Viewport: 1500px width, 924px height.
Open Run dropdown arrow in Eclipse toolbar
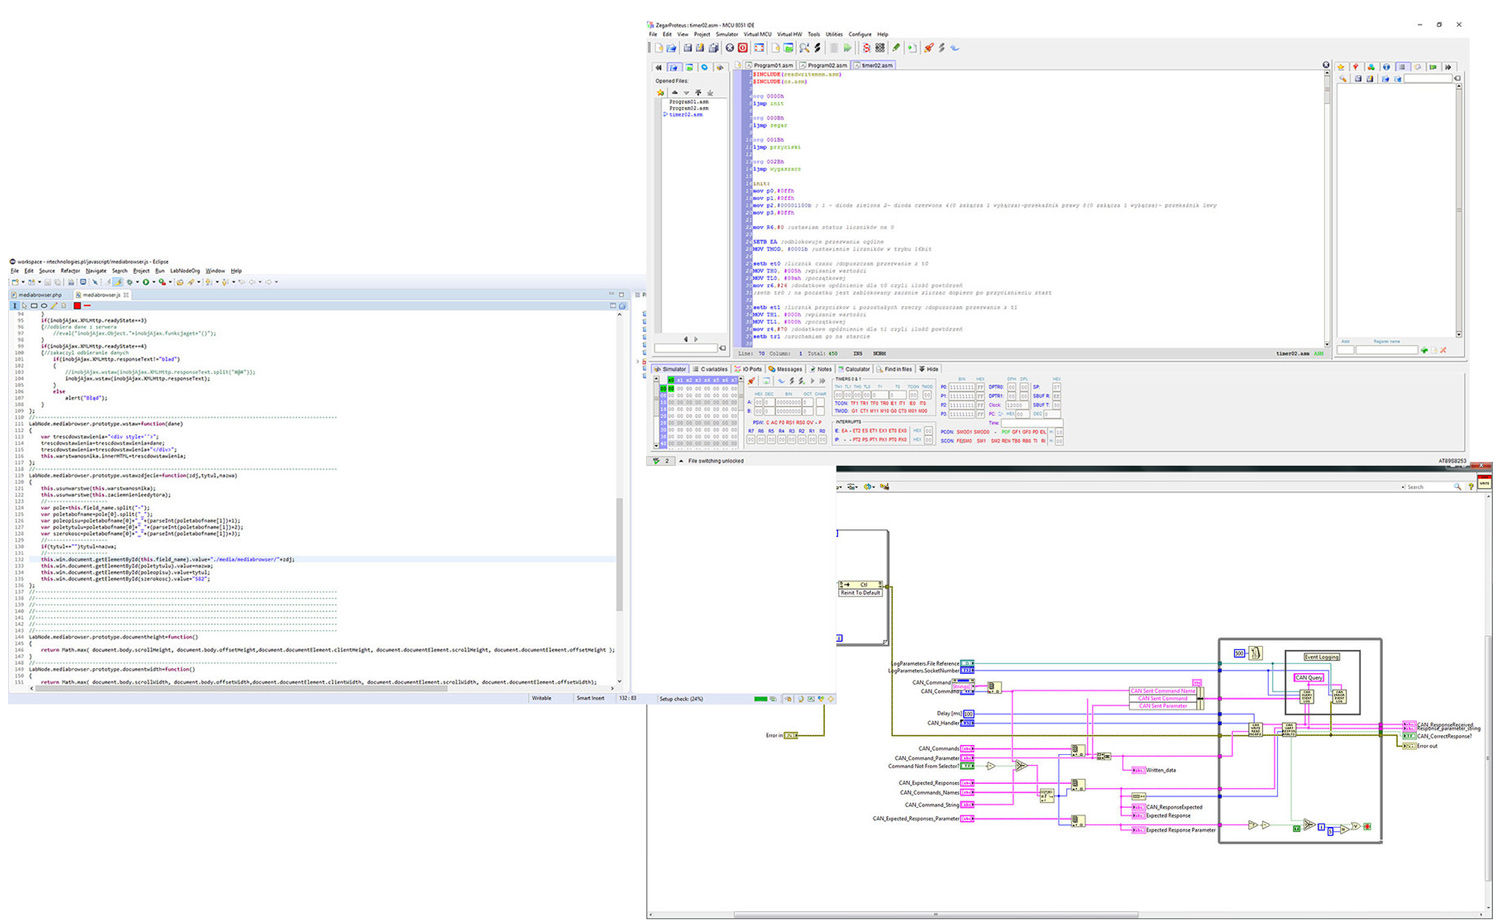(x=154, y=282)
